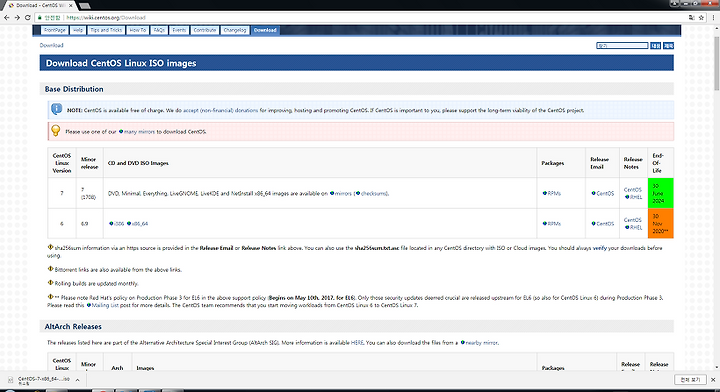This screenshot has width=720, height=392.
Task: Click the green secure padlock icon
Action: click(40, 17)
